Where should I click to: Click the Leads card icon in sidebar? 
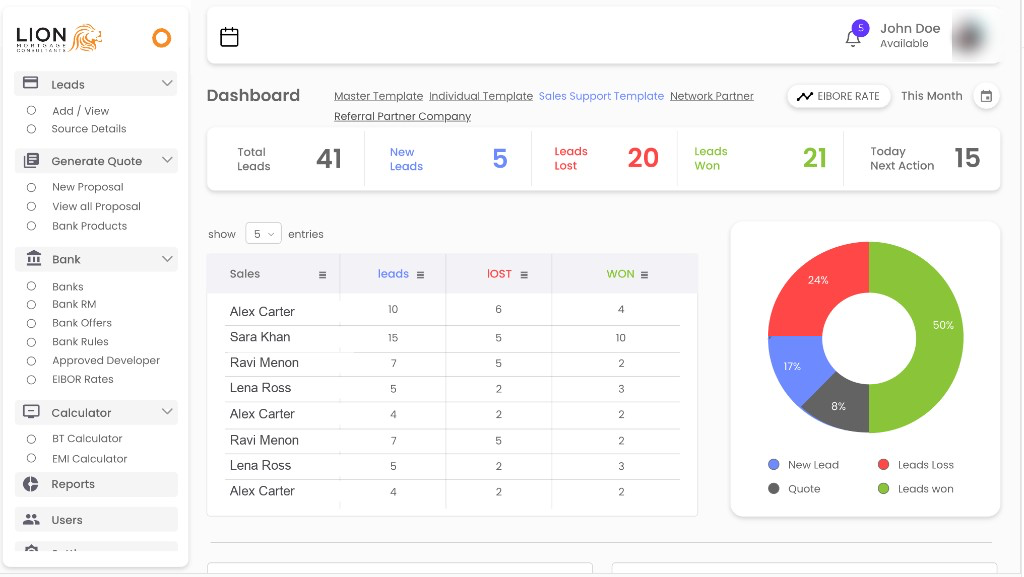(31, 83)
